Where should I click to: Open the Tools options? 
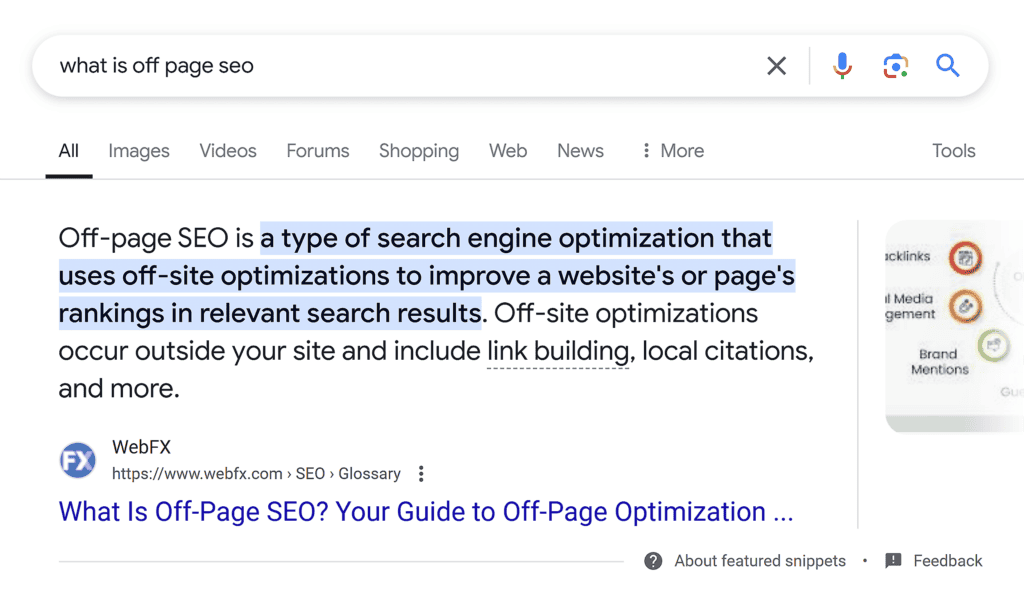[952, 150]
